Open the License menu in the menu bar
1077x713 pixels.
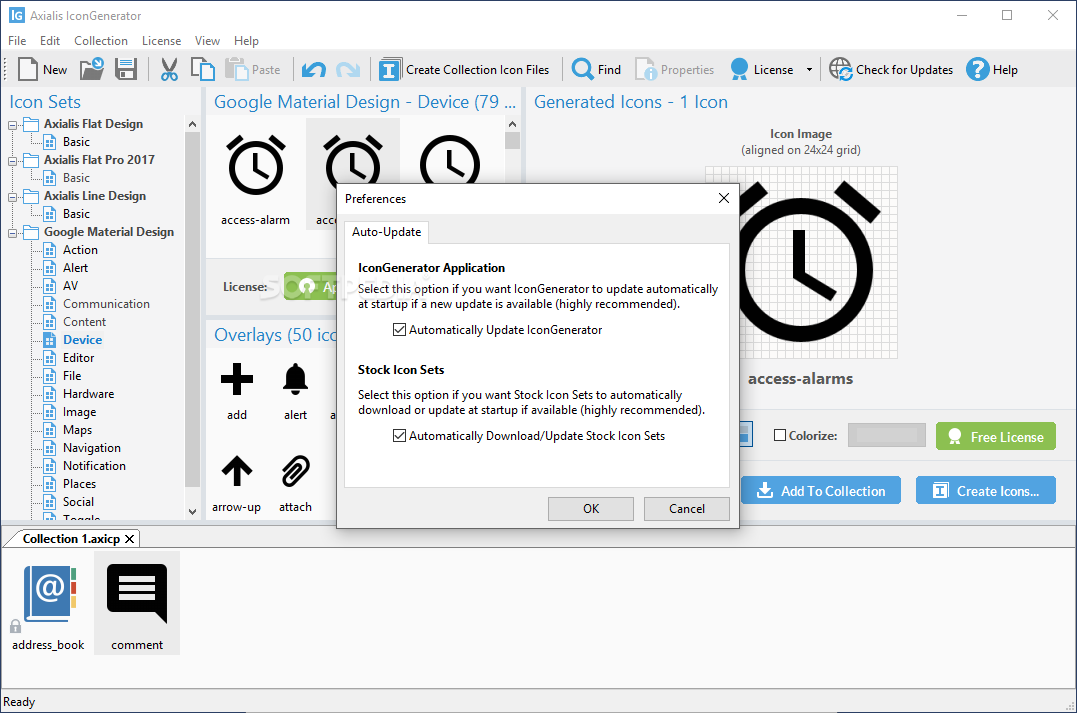(161, 41)
